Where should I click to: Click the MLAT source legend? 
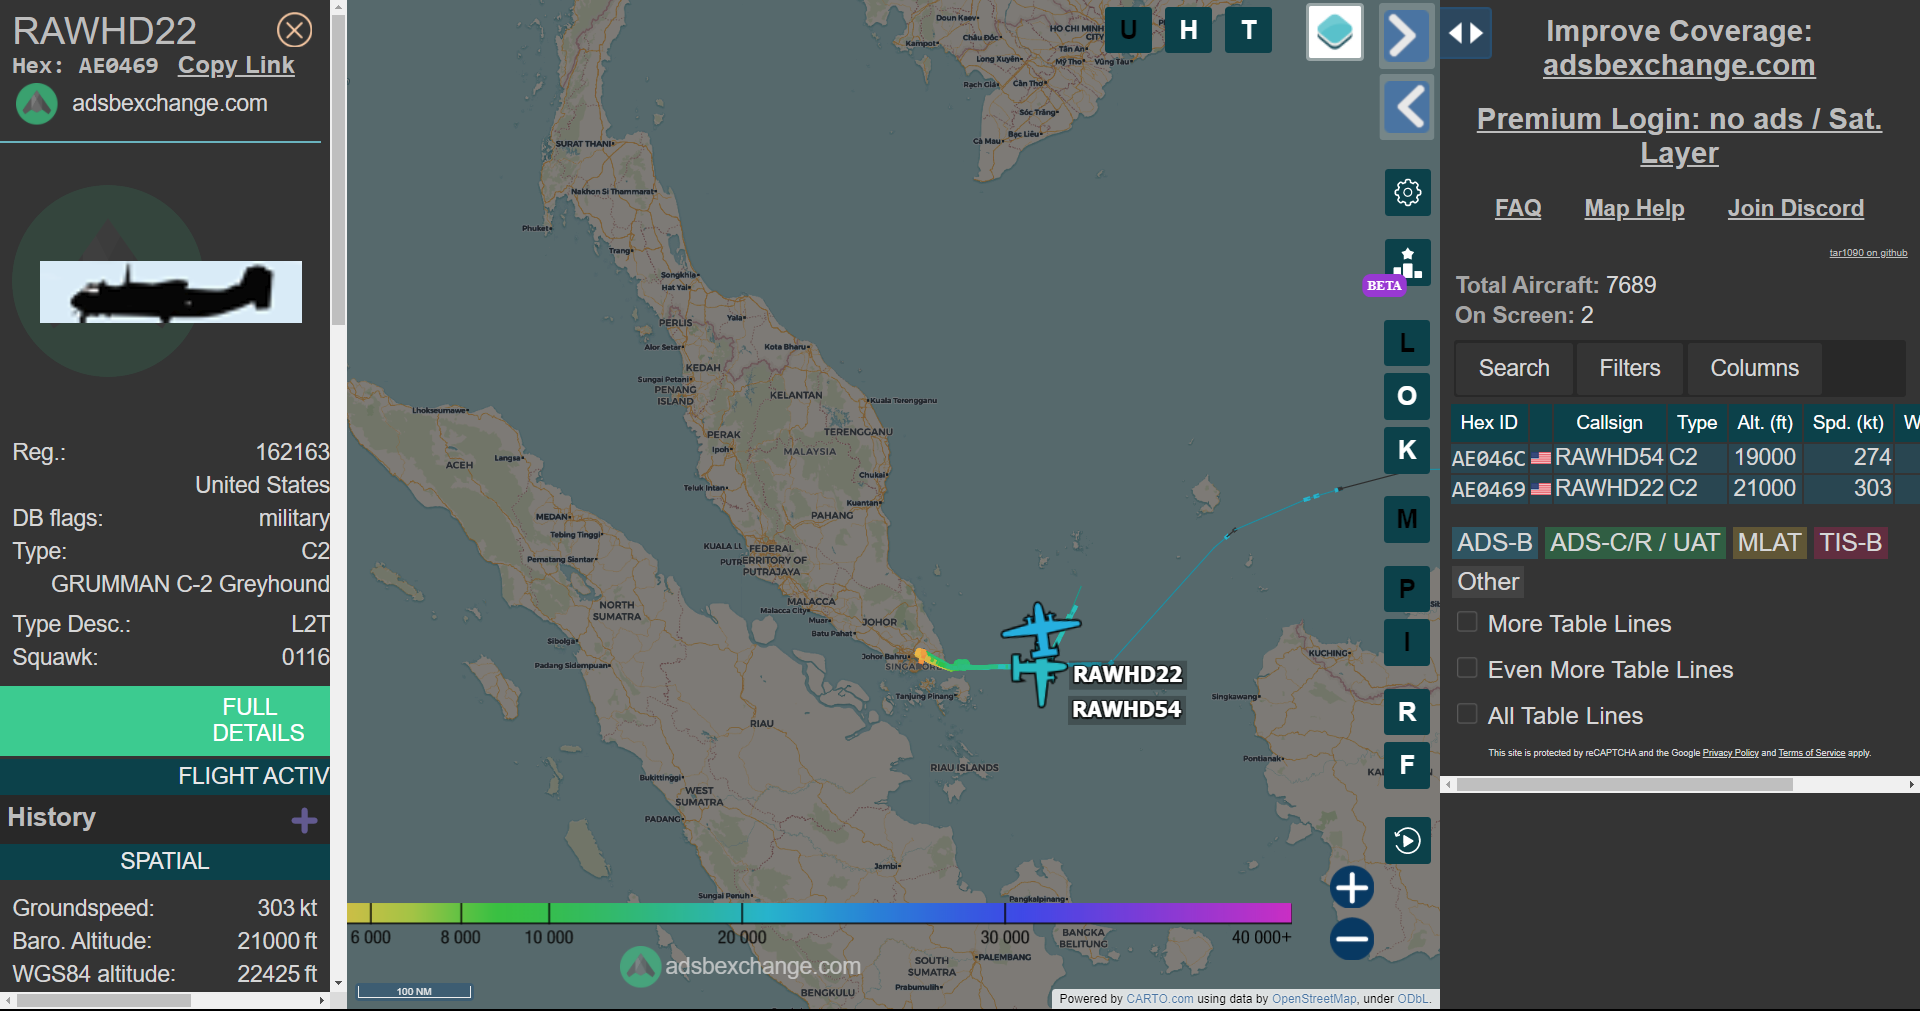tap(1769, 543)
